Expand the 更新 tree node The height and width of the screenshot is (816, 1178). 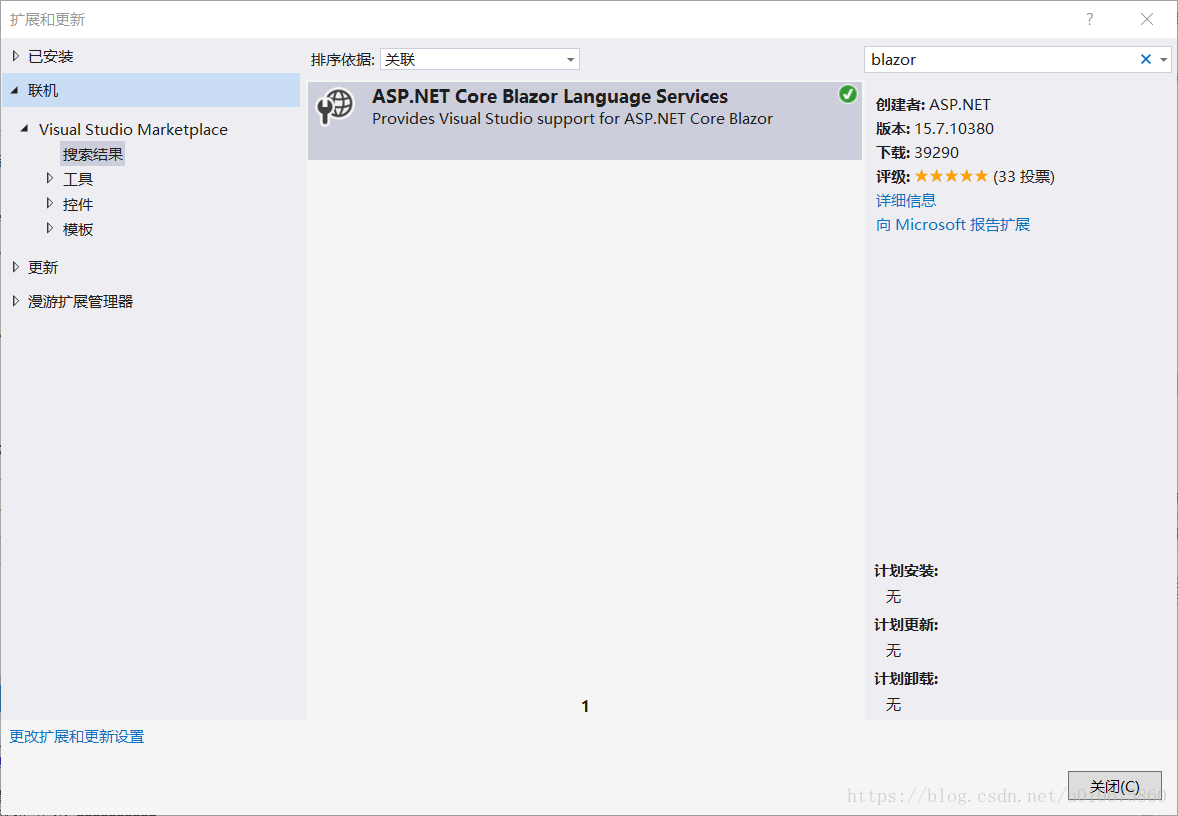[x=16, y=267]
